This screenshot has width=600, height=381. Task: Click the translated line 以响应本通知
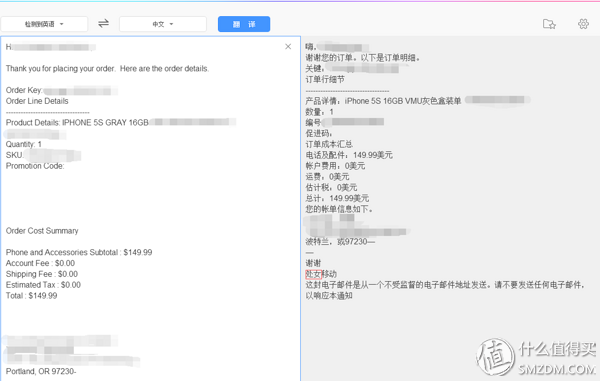(329, 295)
